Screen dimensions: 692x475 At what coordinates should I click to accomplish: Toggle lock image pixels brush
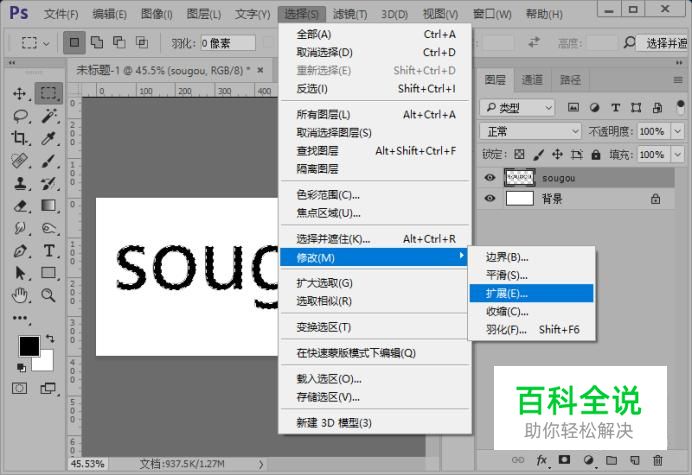pos(538,154)
